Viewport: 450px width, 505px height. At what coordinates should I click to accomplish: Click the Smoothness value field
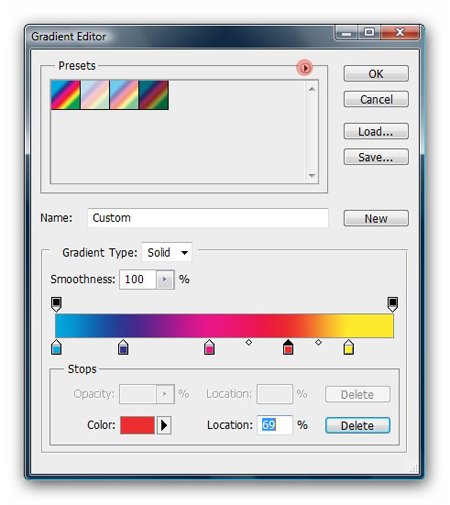(x=138, y=279)
